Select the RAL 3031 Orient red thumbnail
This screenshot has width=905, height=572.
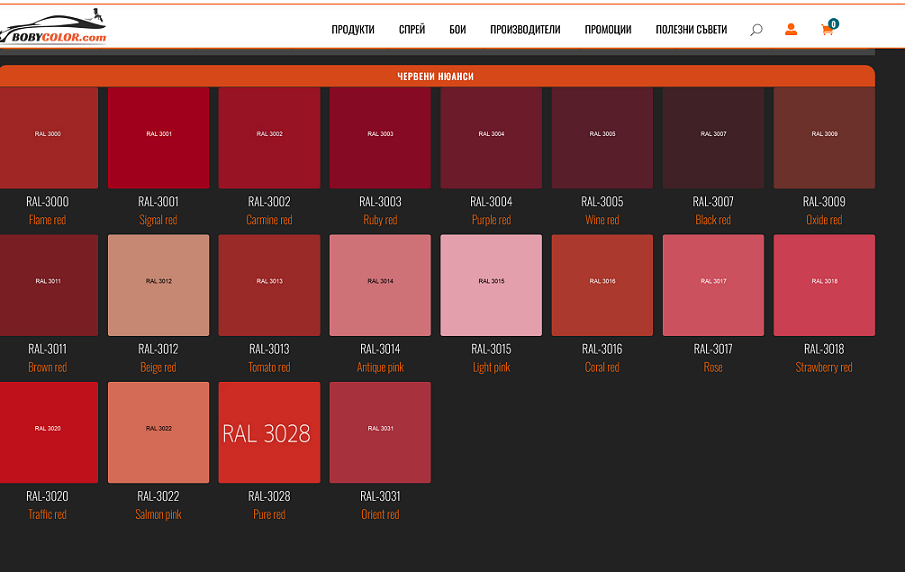point(380,432)
